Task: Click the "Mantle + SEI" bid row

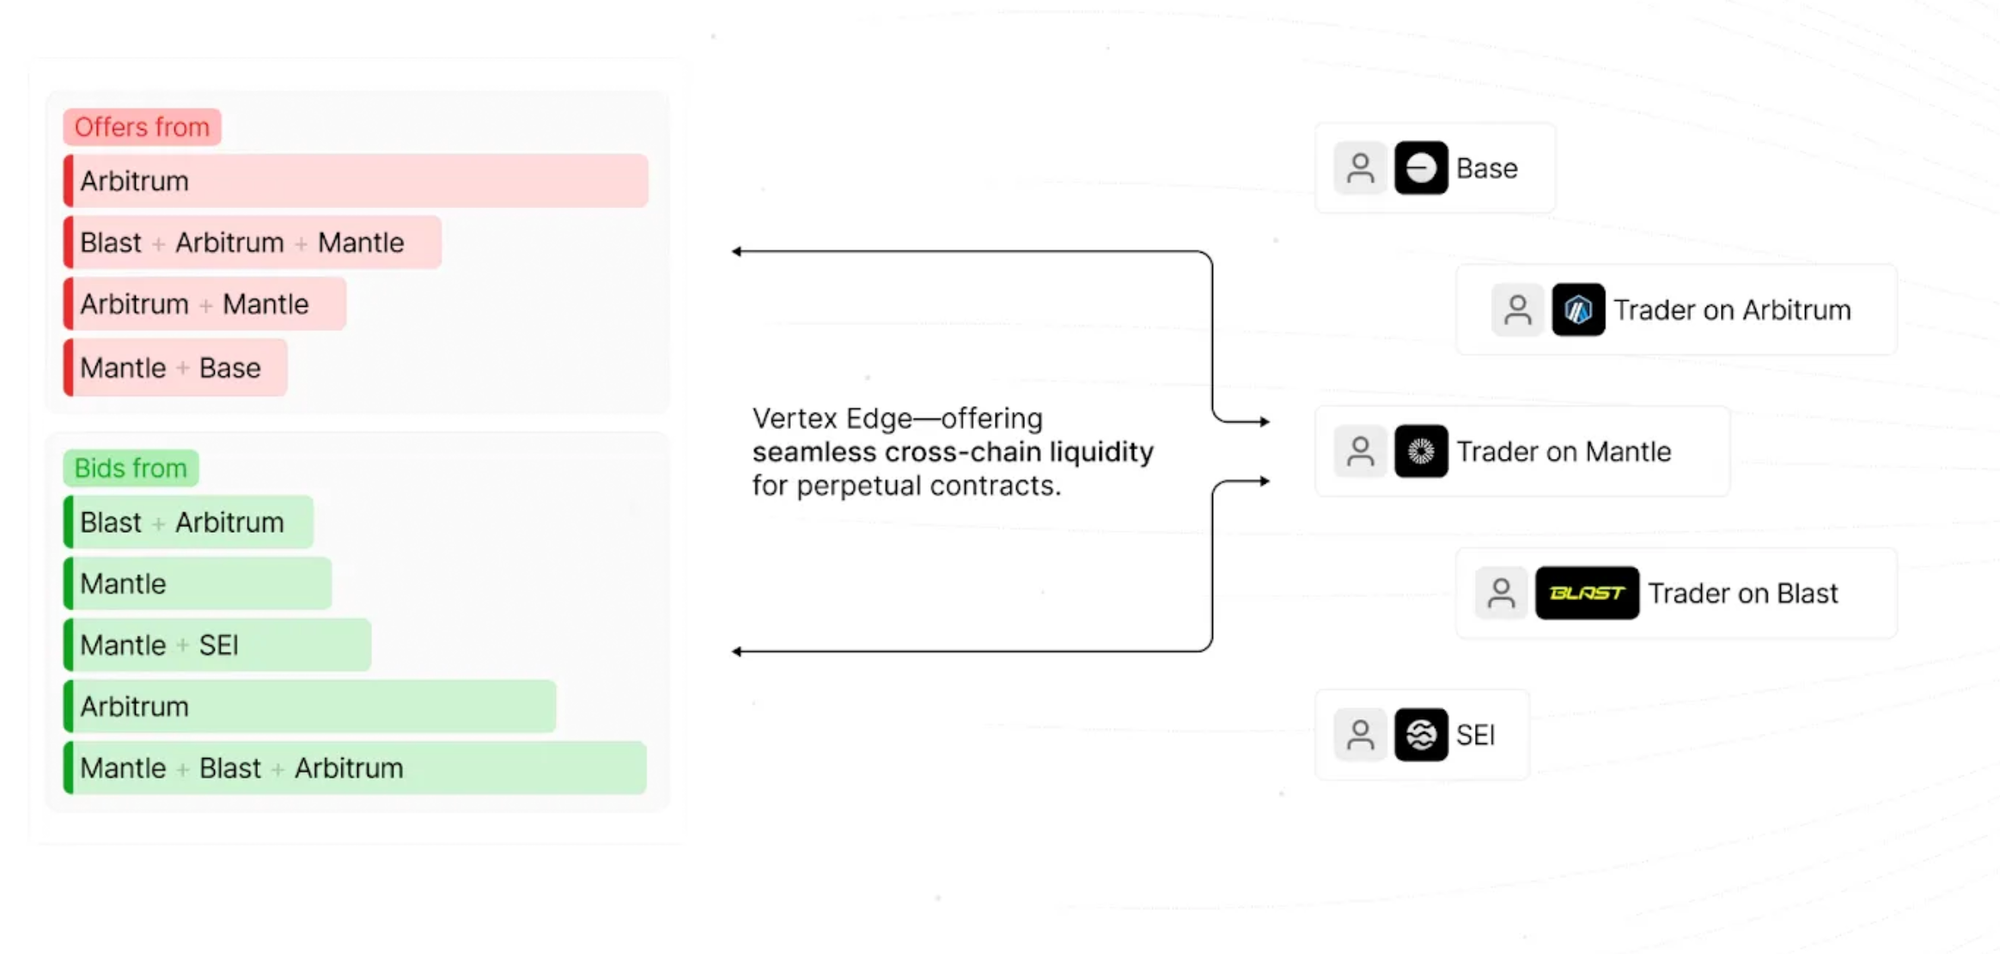Action: 217,645
